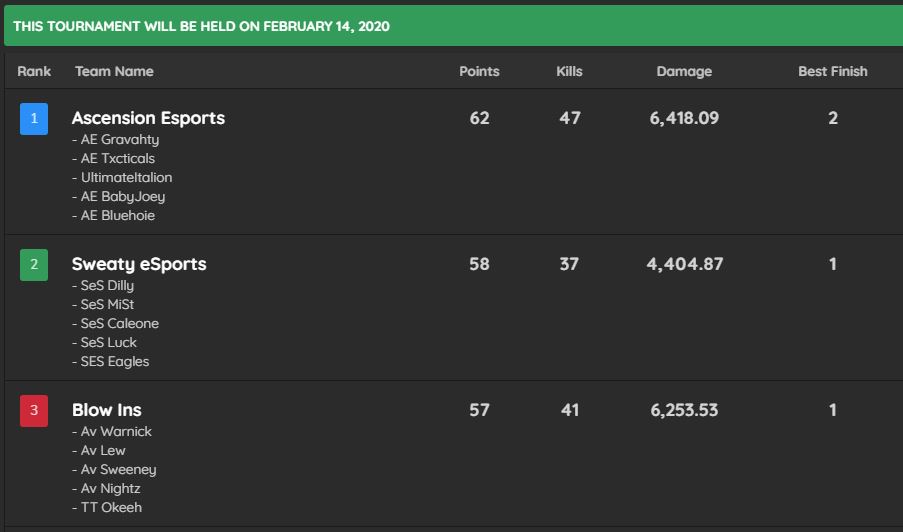Select player SES Eagles
The image size is (903, 532).
pyautogui.click(x=114, y=362)
